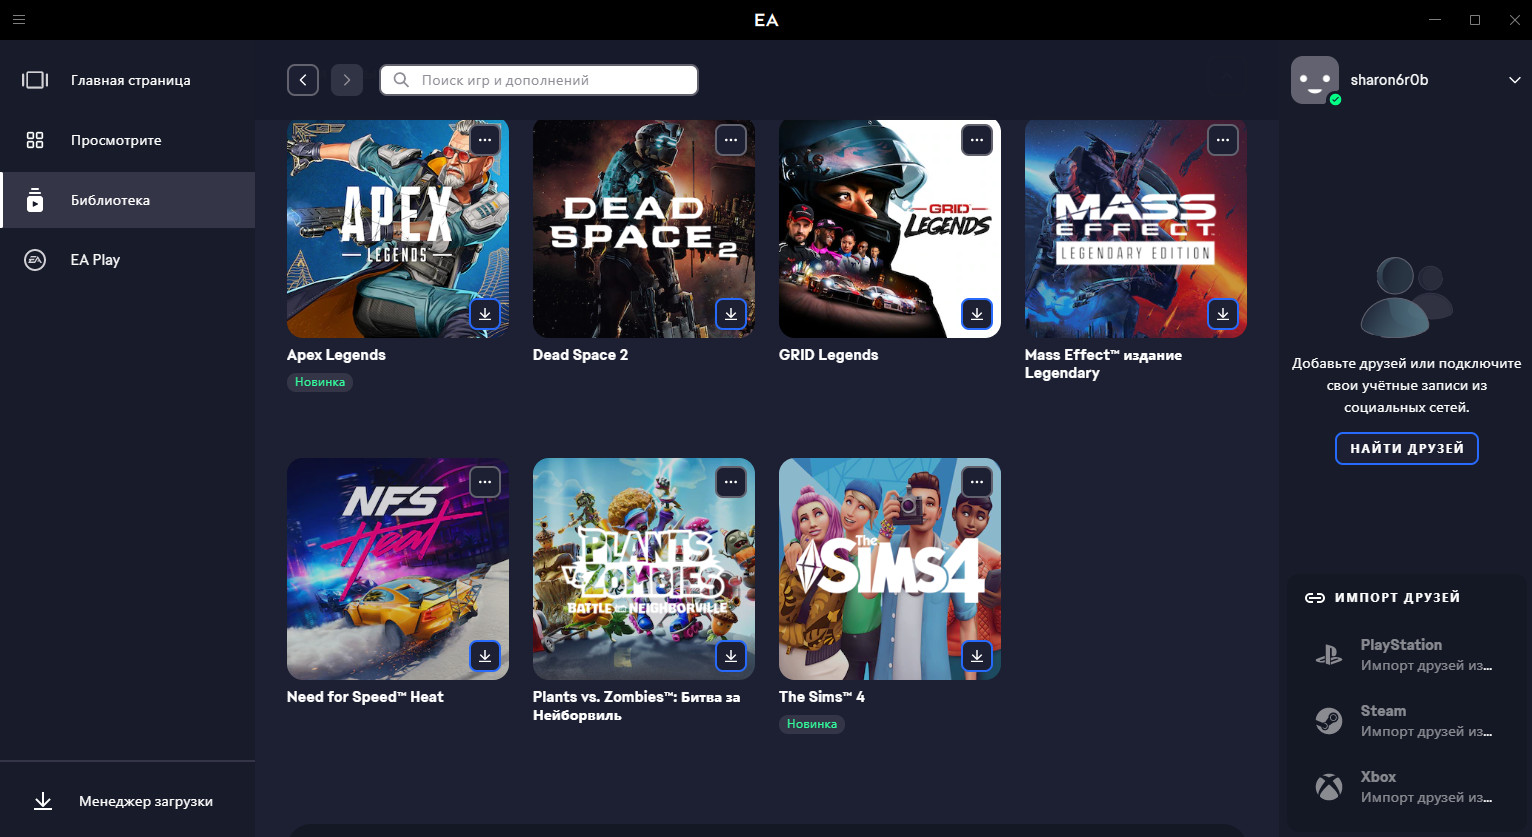Download Dead Space 2 via download icon

click(x=731, y=314)
